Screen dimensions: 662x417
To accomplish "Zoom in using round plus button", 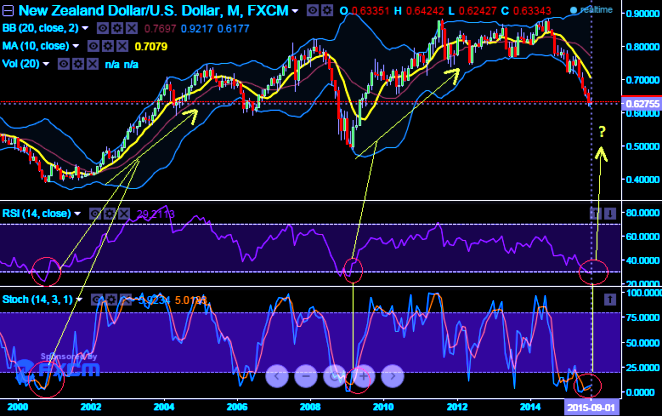I will coord(363,376).
